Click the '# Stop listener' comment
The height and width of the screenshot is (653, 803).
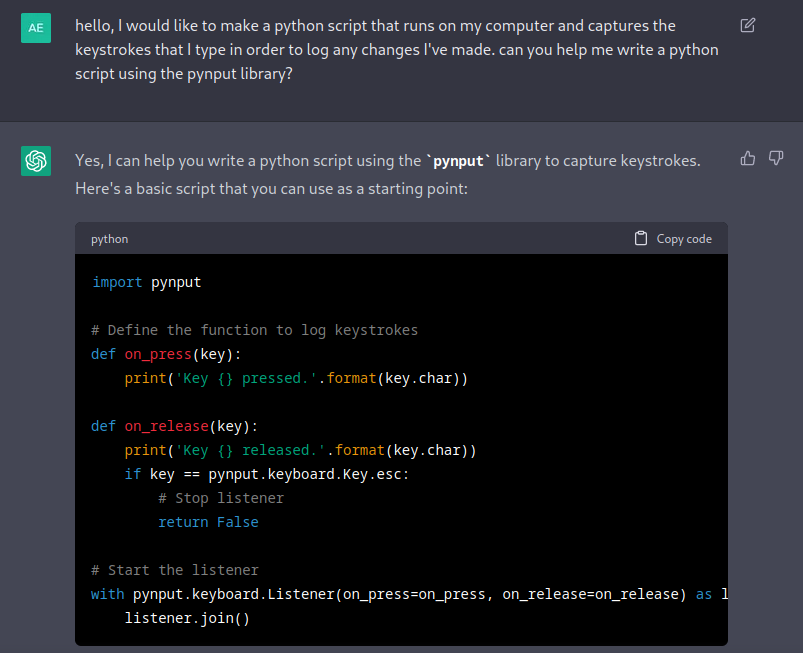click(220, 498)
